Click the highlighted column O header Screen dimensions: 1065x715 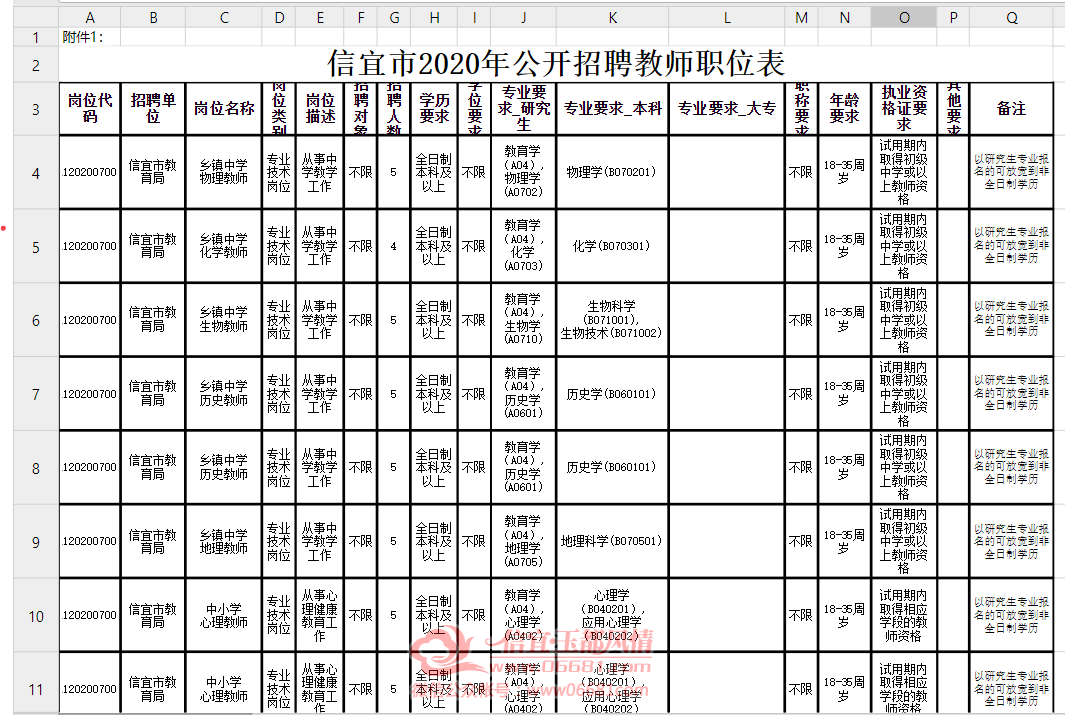click(904, 18)
